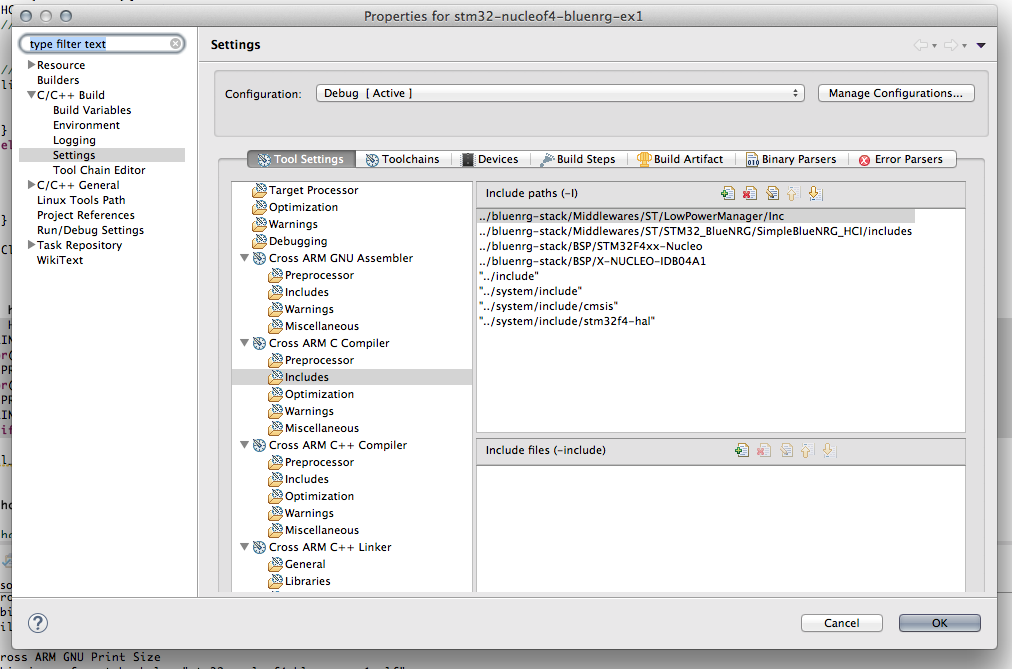
Task: Add a new include path entry
Action: 728,193
